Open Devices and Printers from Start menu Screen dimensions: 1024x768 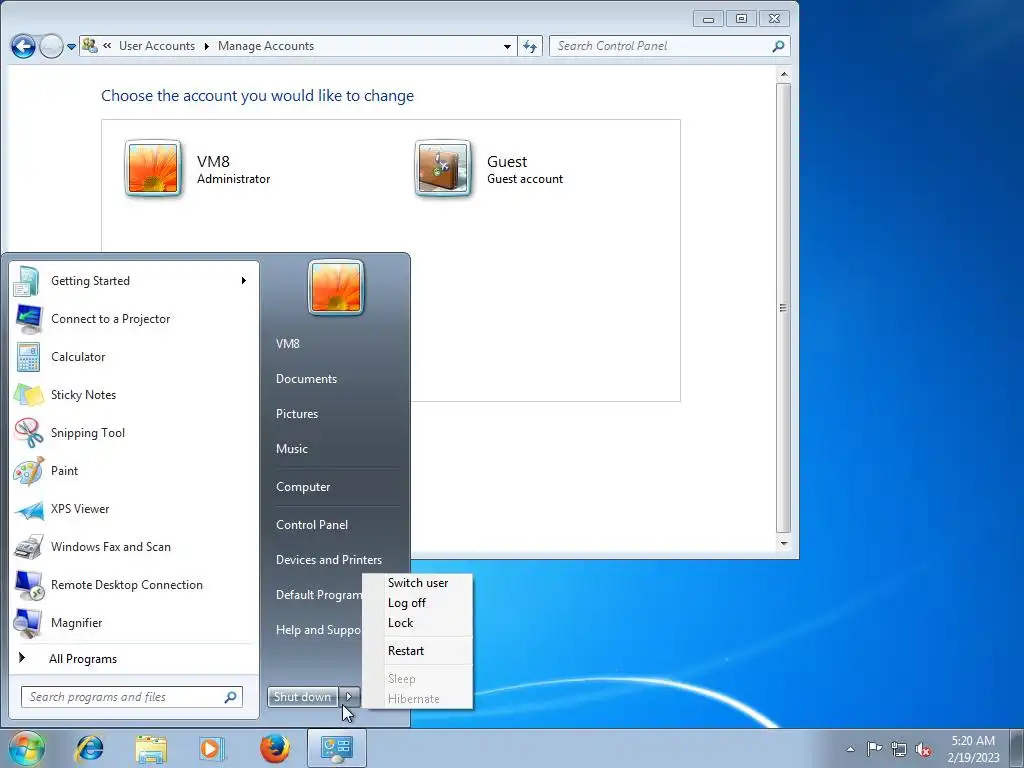click(328, 560)
